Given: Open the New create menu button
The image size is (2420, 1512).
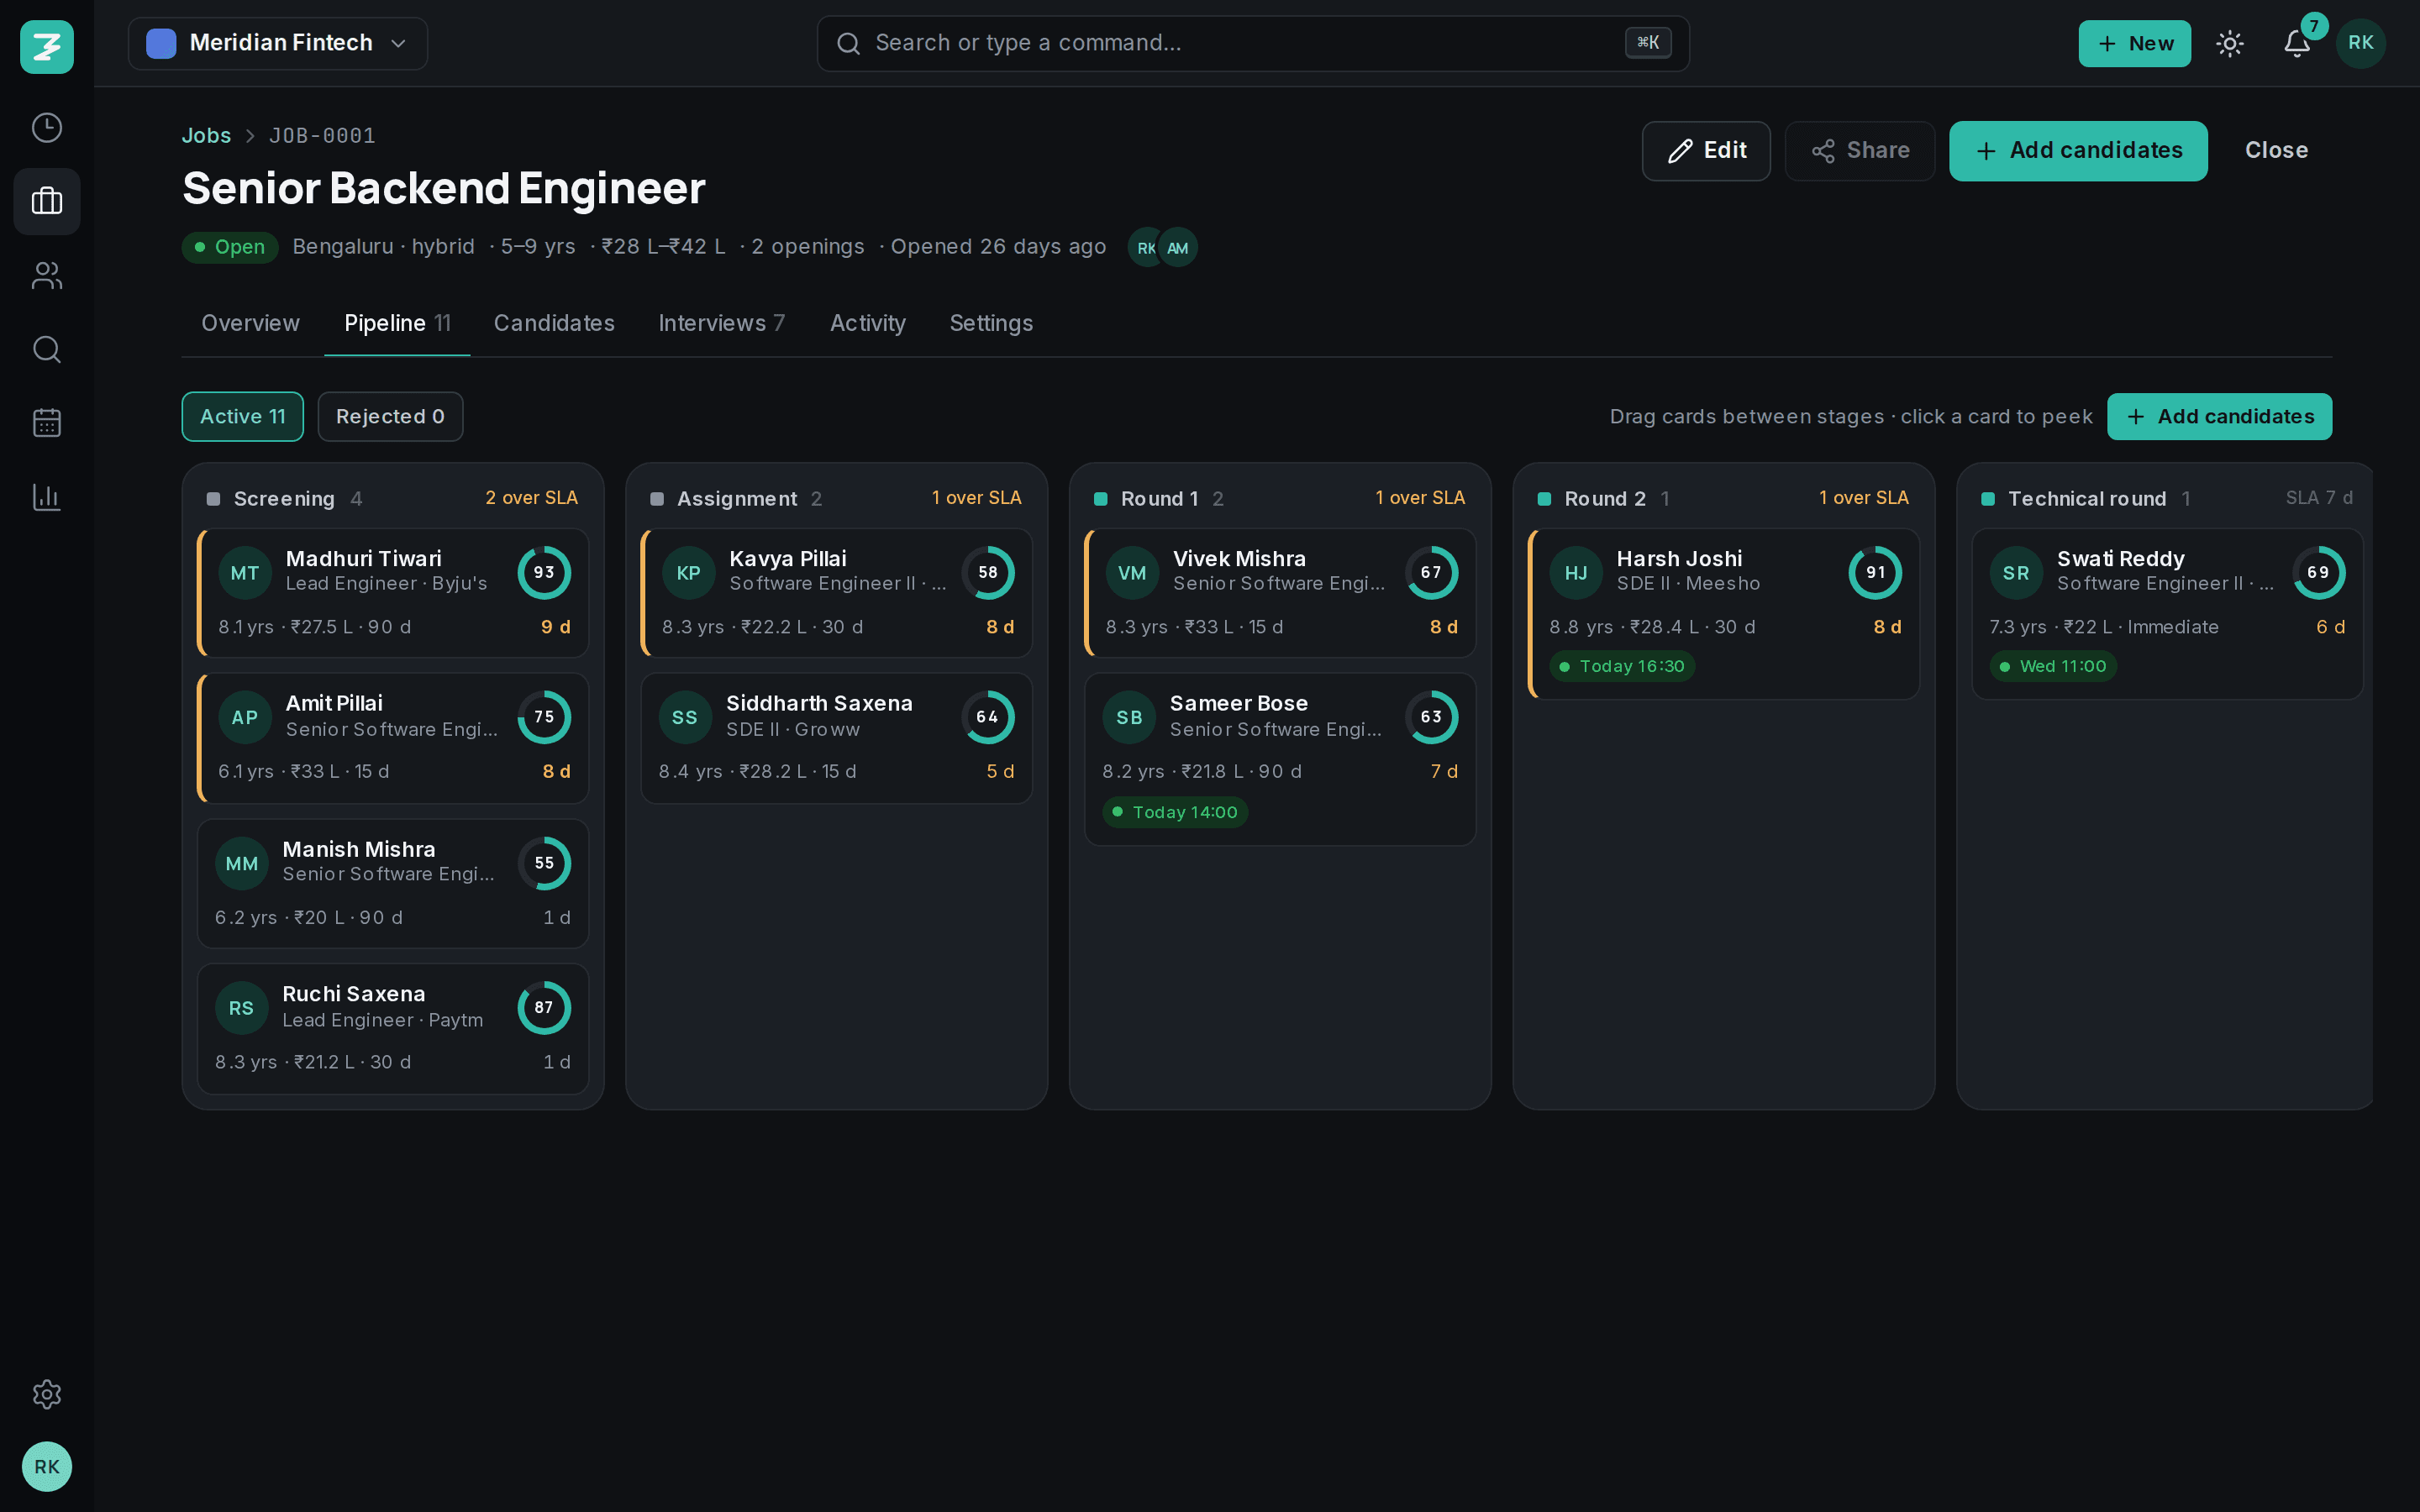Looking at the screenshot, I should (2134, 43).
